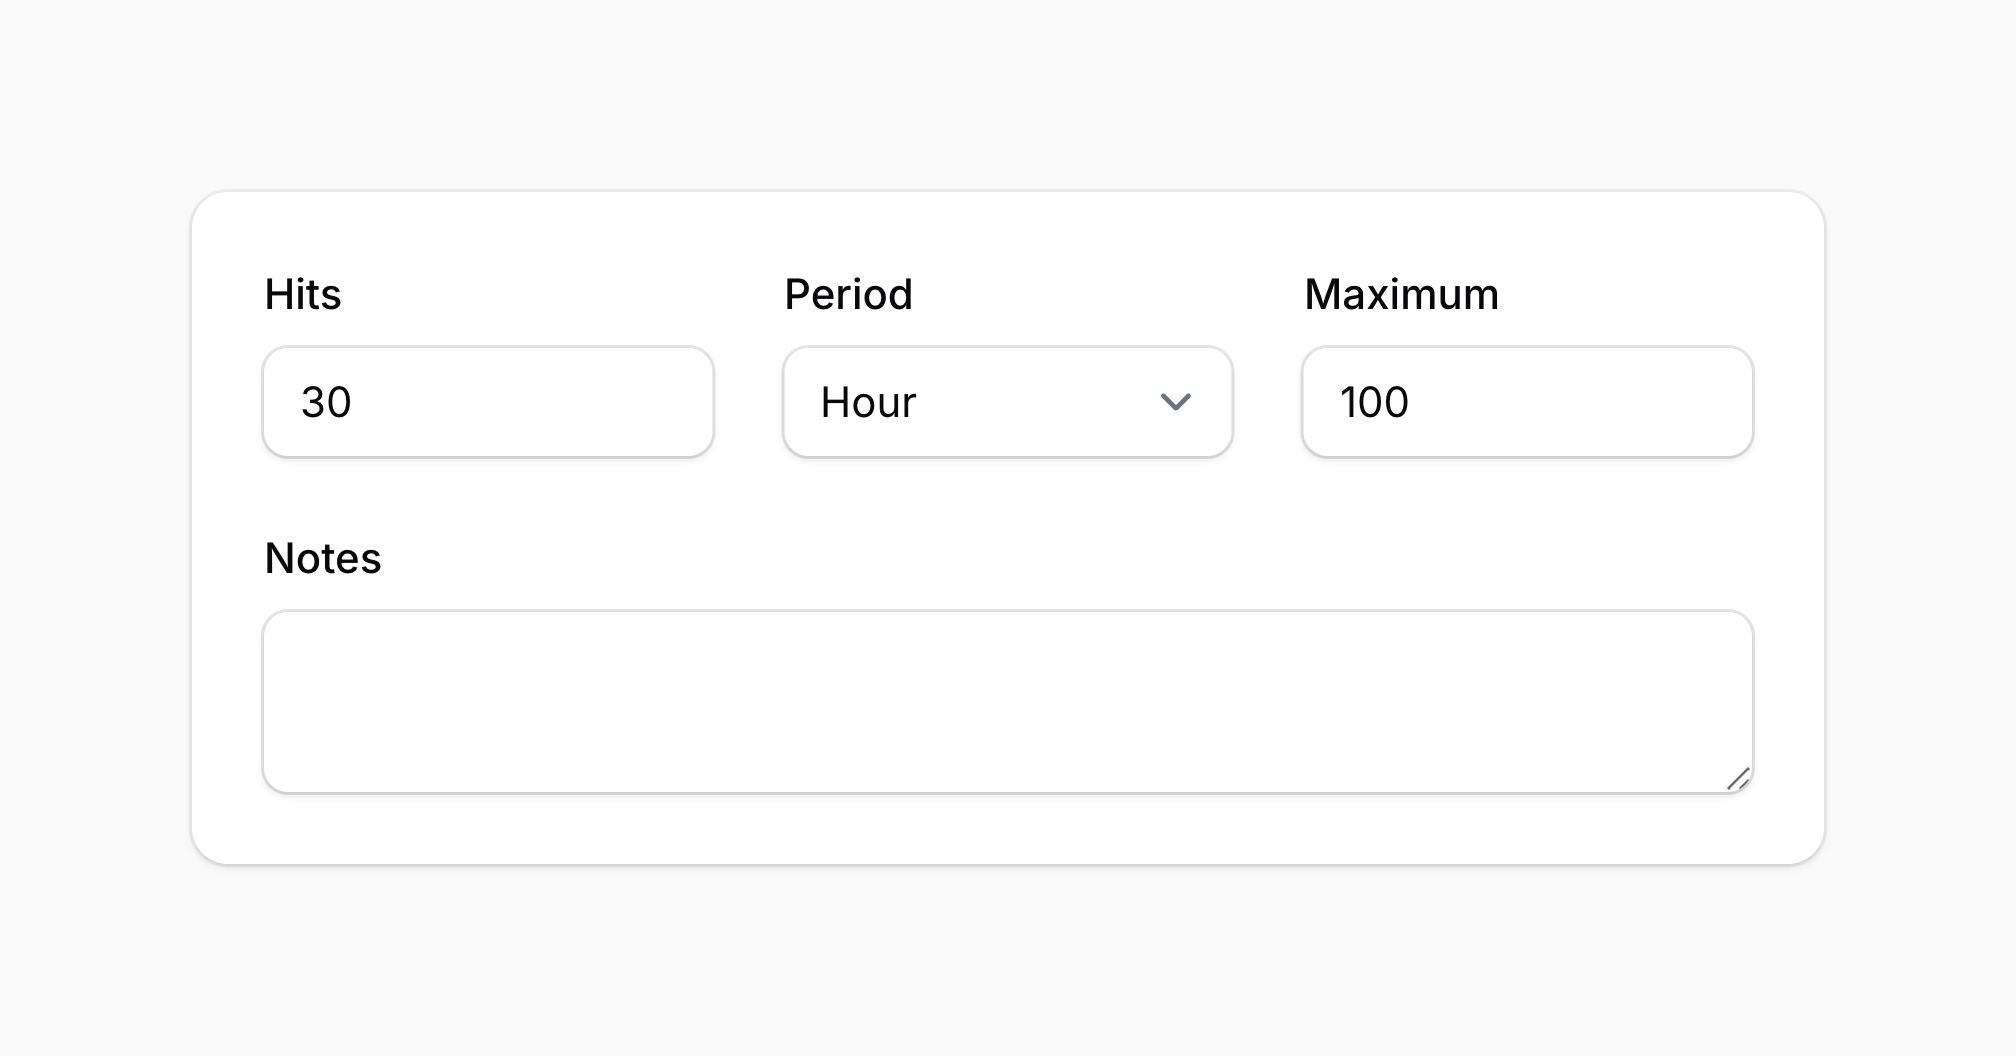Click inside the Maximum input field
This screenshot has height=1056, width=2016.
pyautogui.click(x=1526, y=402)
